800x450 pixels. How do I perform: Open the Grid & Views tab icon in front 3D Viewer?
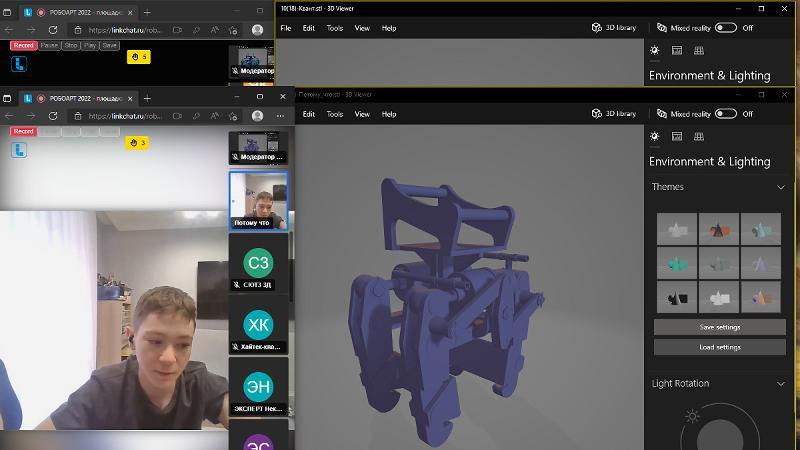[699, 136]
